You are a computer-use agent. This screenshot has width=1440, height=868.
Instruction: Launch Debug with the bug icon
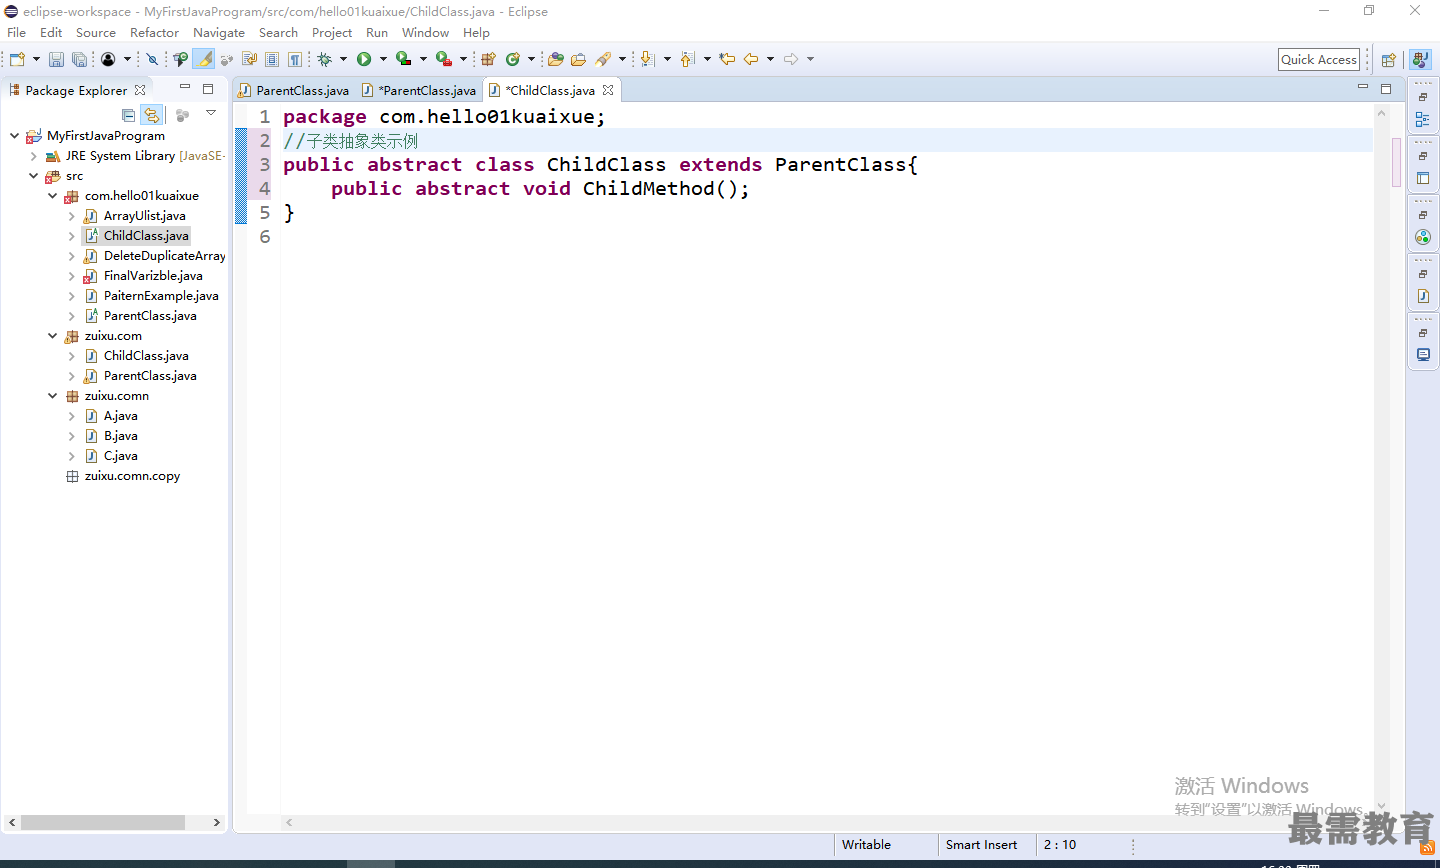(325, 59)
